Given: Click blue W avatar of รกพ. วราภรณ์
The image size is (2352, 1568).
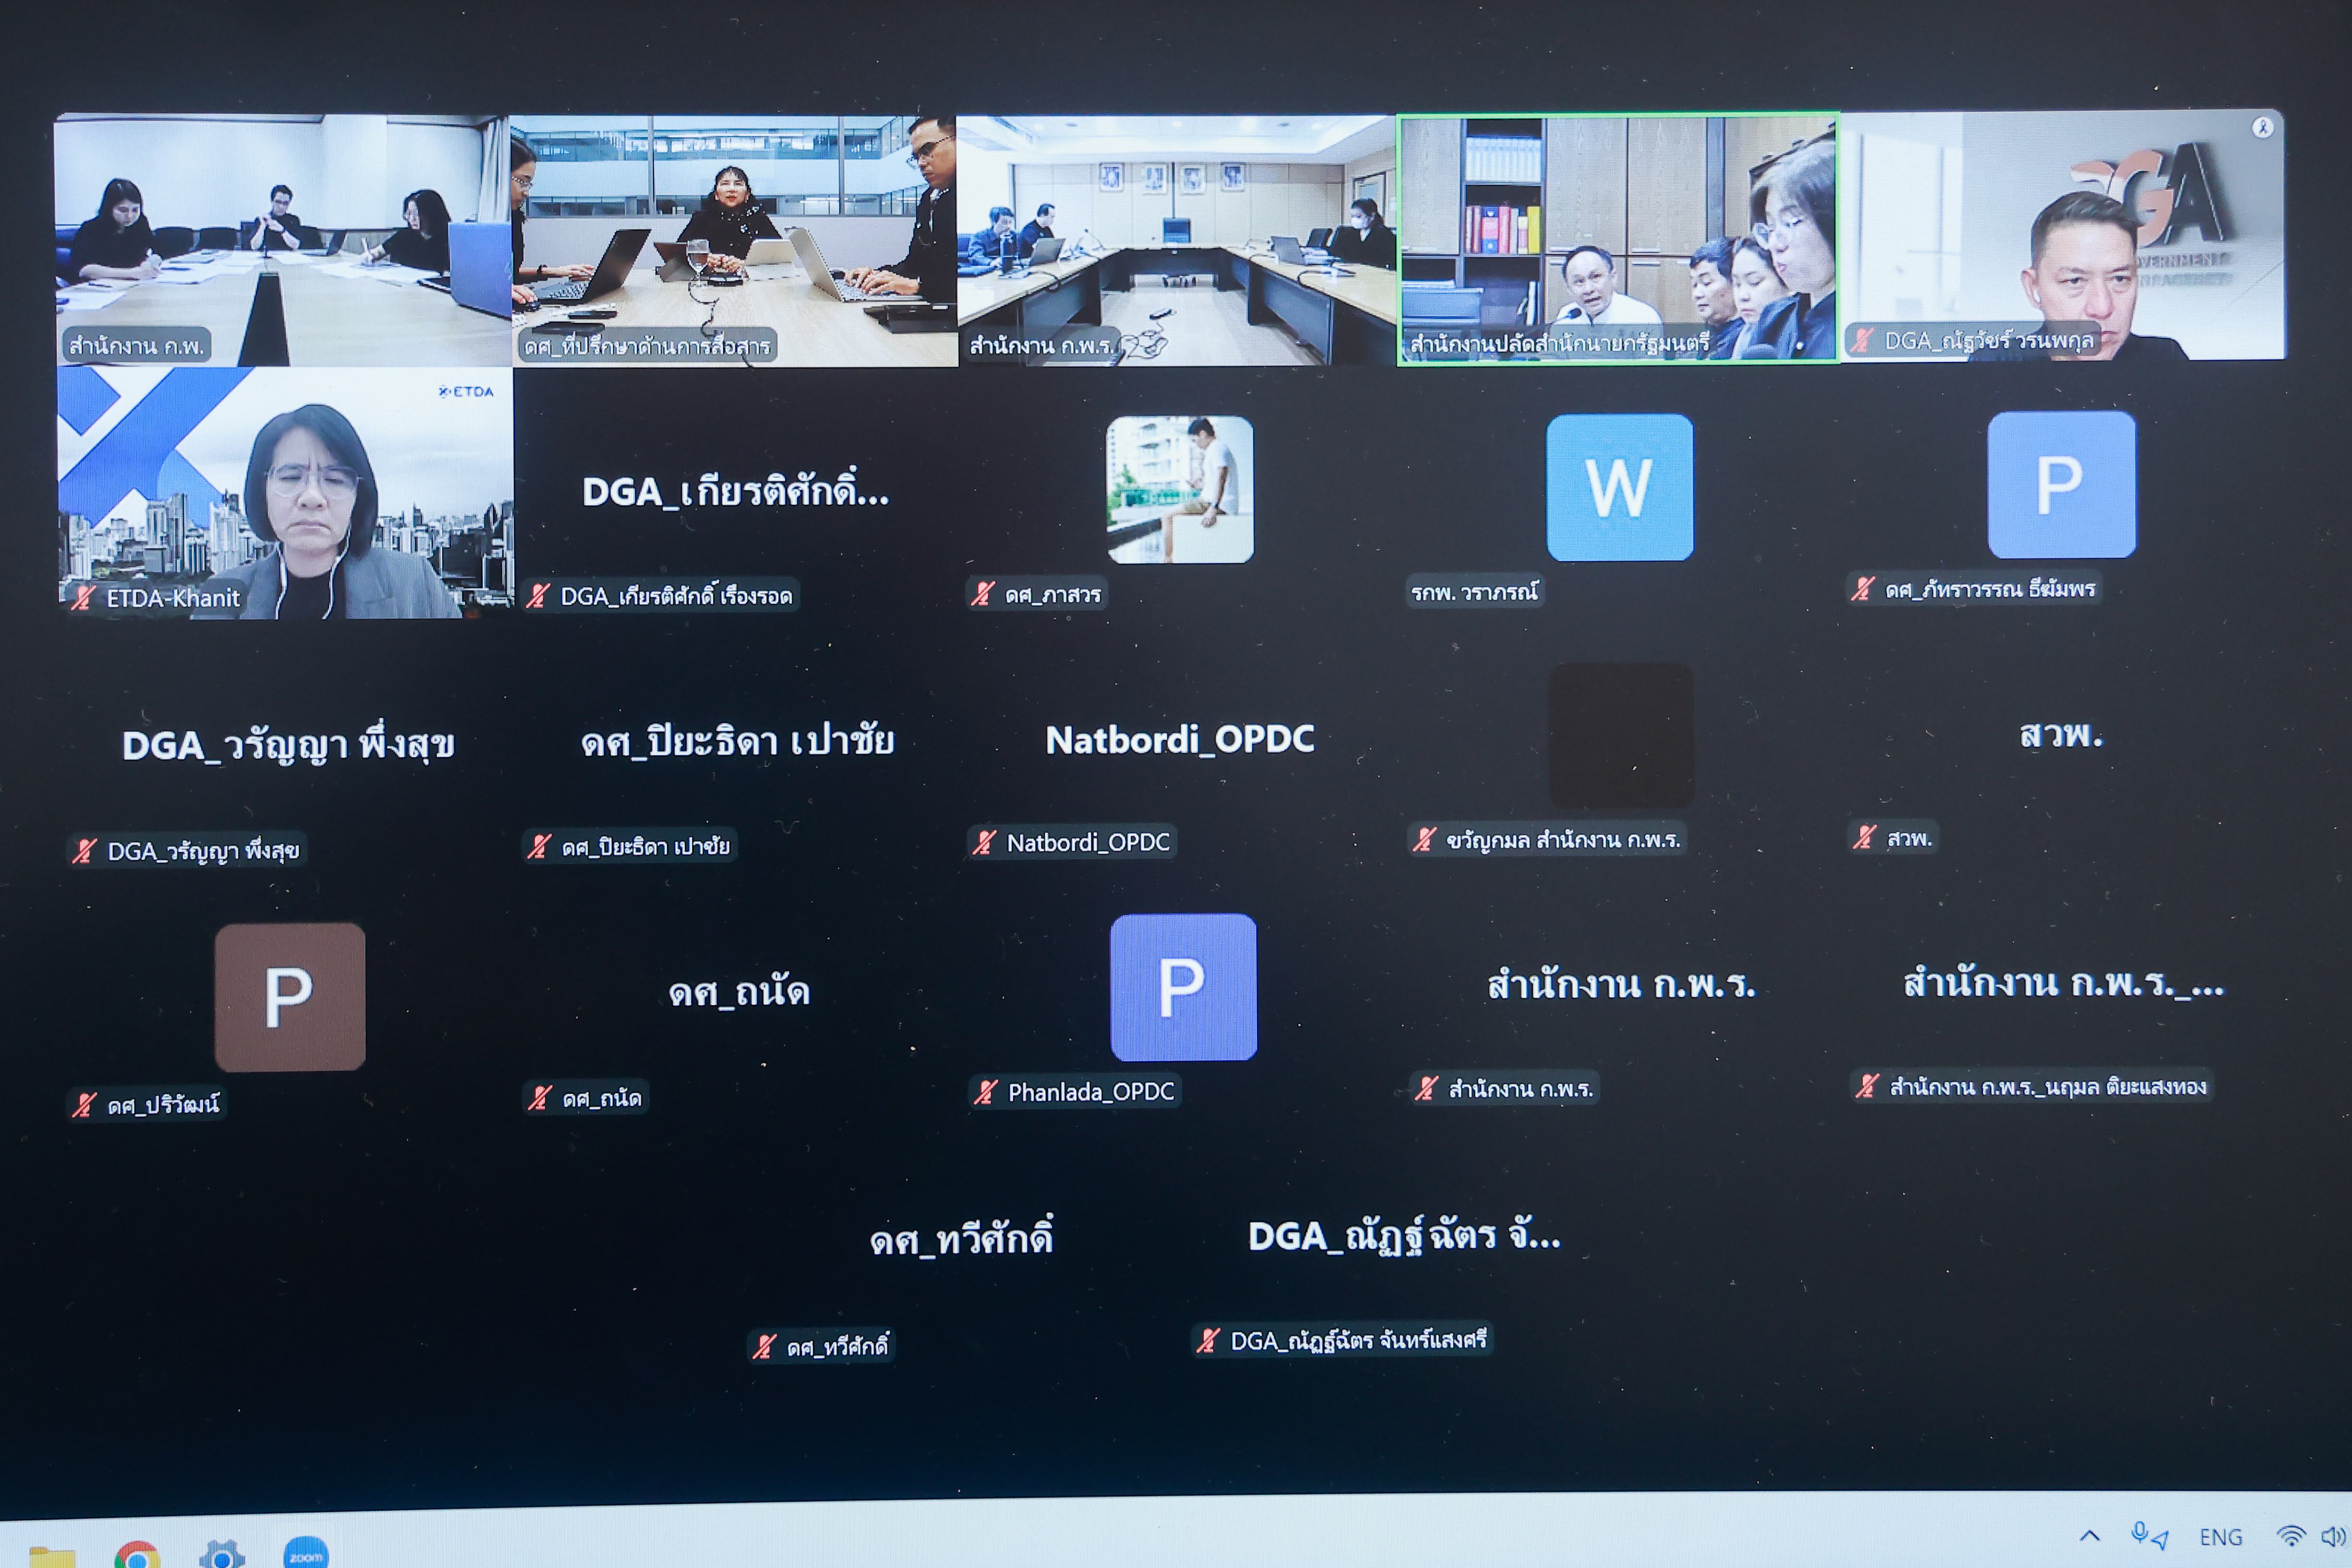Looking at the screenshot, I should point(1619,487).
